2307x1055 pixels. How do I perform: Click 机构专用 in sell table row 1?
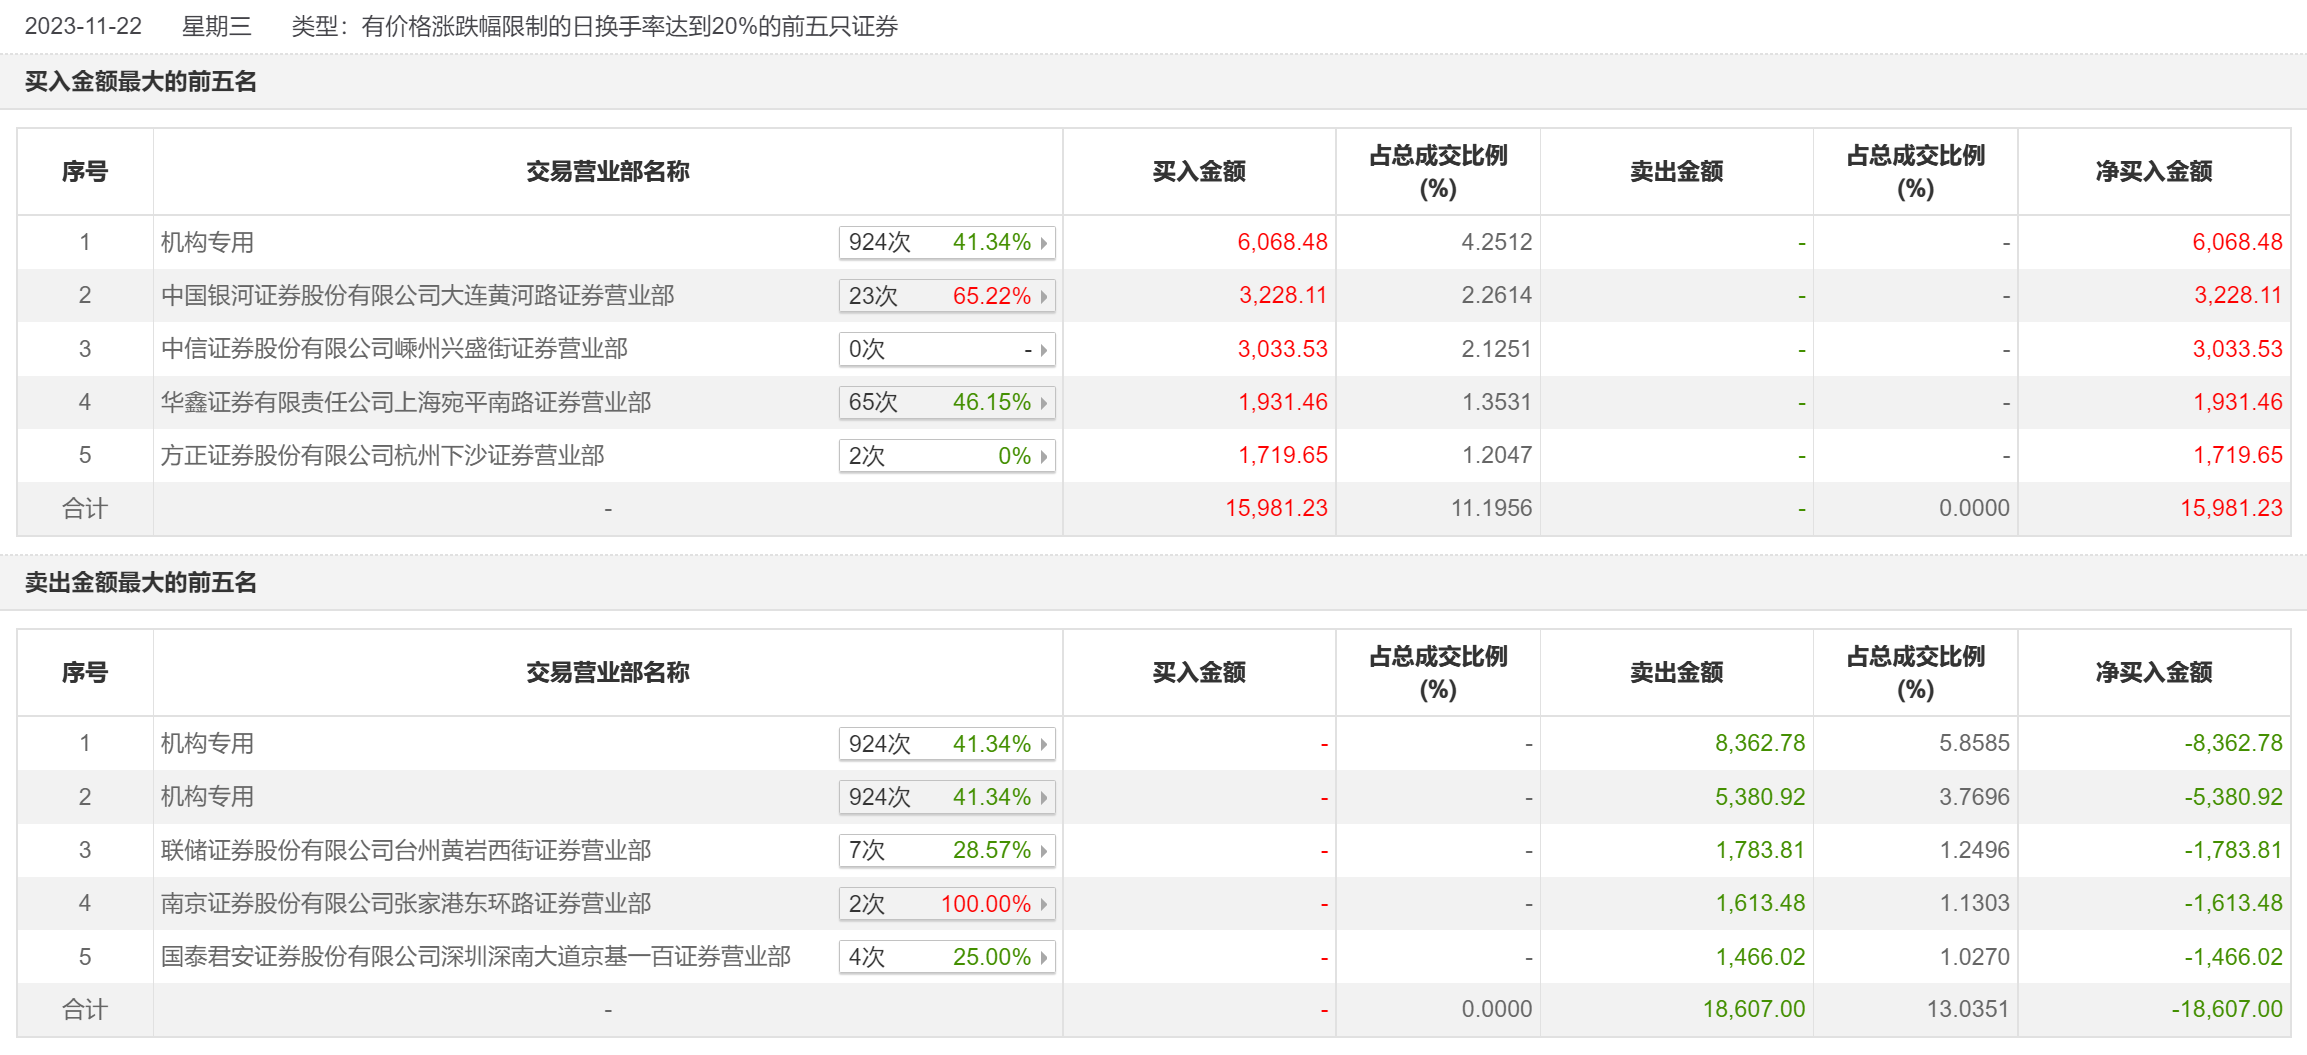tap(208, 744)
